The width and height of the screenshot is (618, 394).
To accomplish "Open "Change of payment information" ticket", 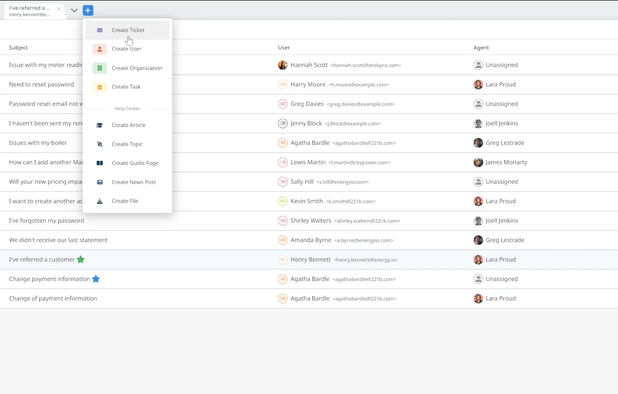I will tap(53, 298).
